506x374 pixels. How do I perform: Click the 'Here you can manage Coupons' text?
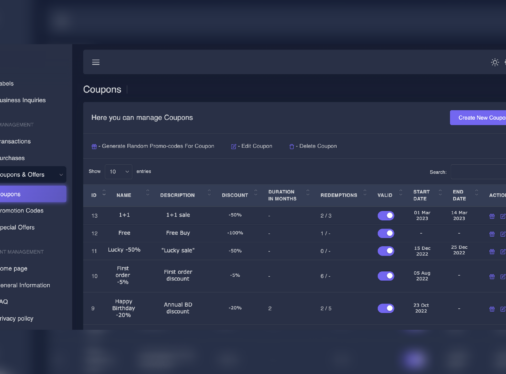click(142, 118)
